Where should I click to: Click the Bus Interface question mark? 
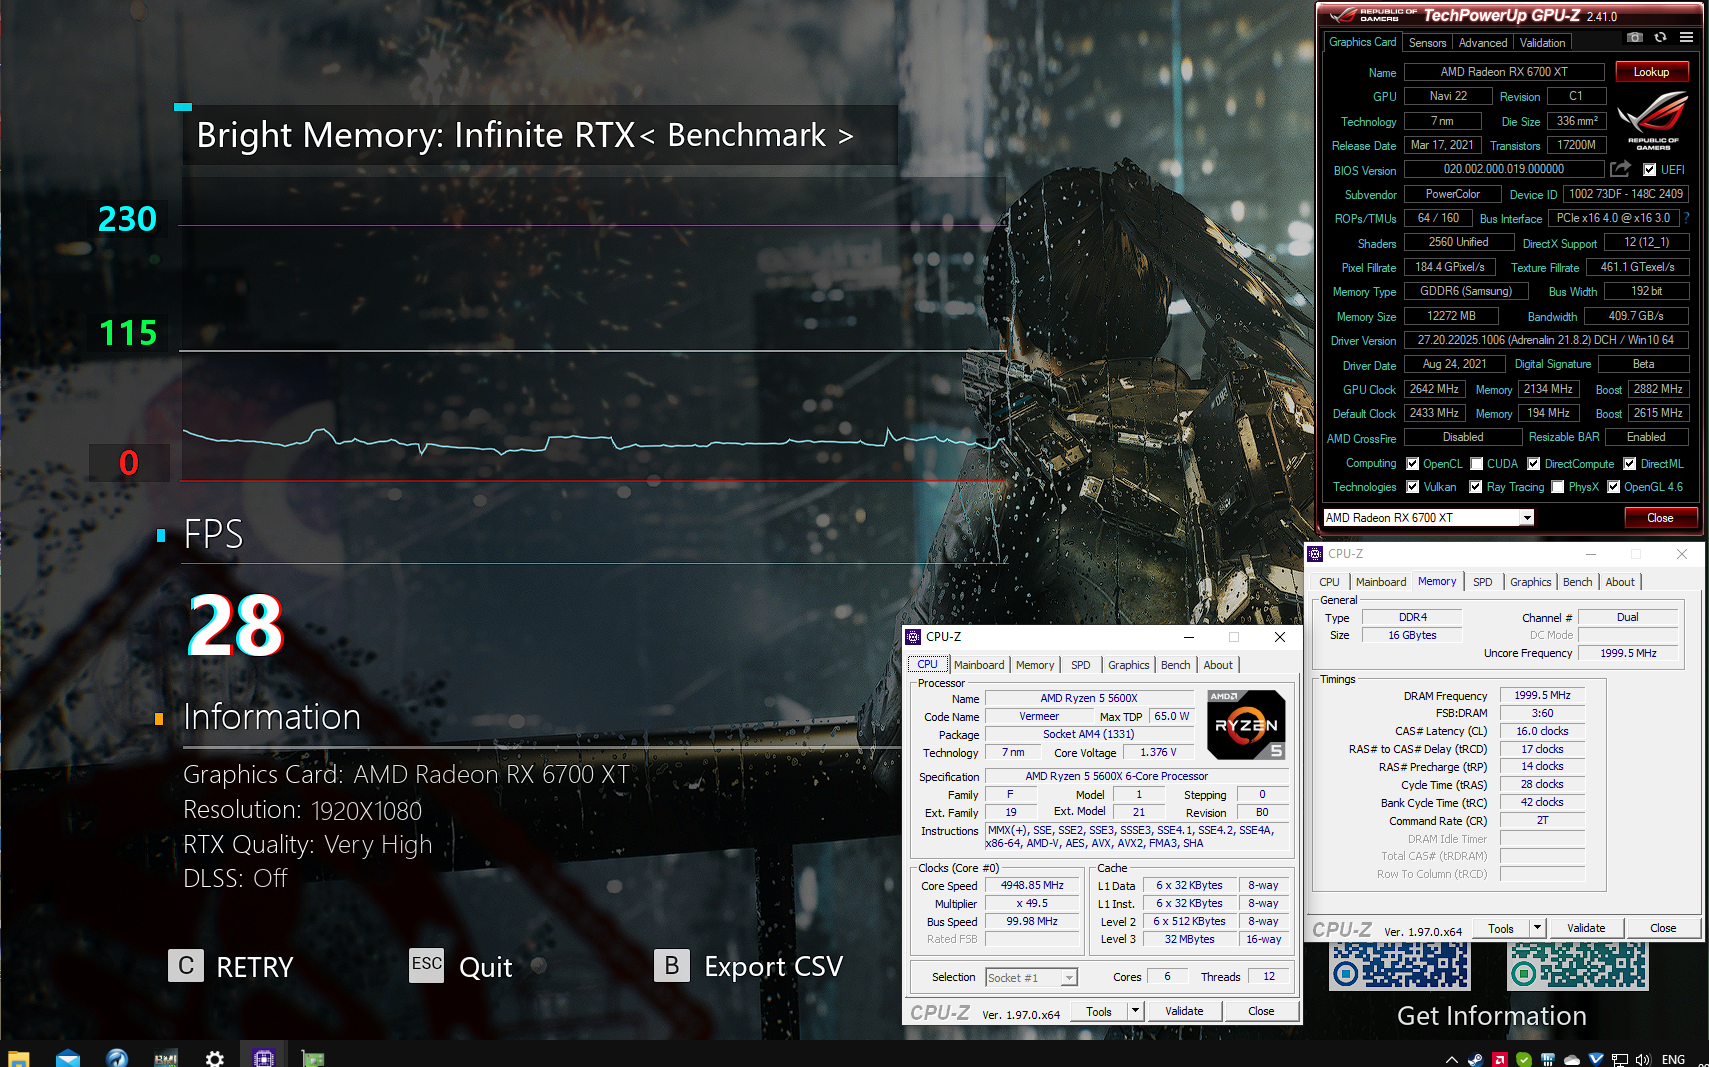1686,218
